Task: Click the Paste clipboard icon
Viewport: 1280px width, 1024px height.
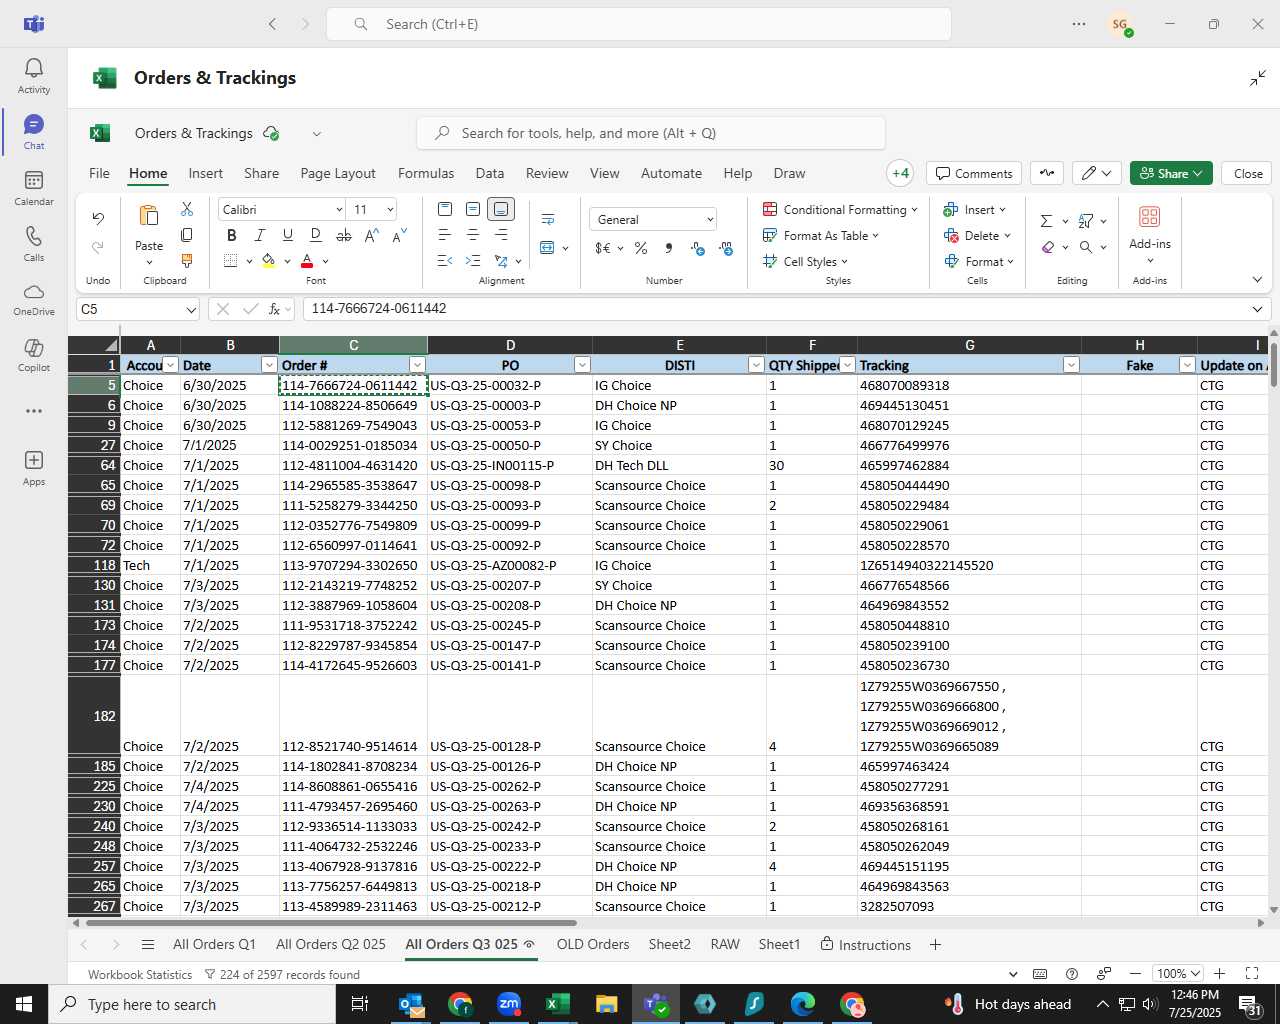Action: (x=149, y=216)
